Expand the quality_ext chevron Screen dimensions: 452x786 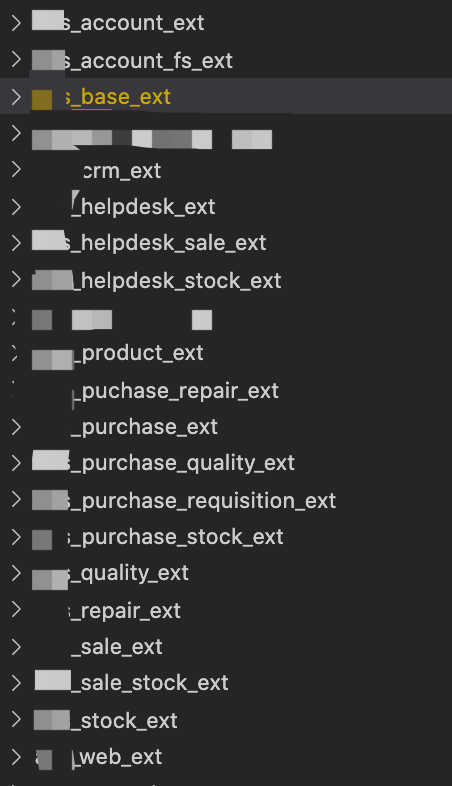[16, 572]
